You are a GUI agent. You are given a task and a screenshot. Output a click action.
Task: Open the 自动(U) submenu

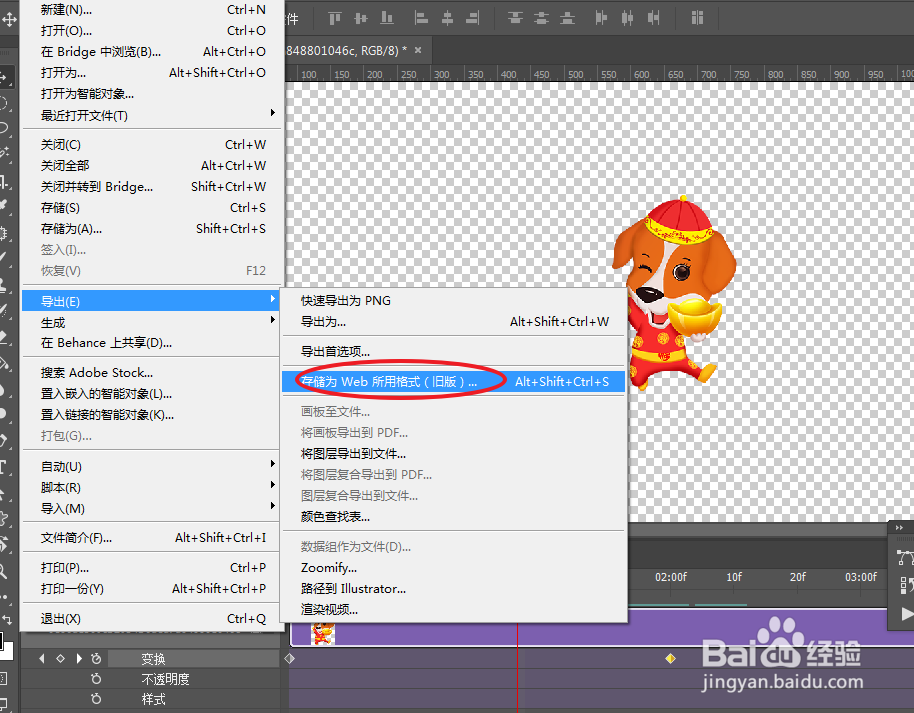coord(152,466)
